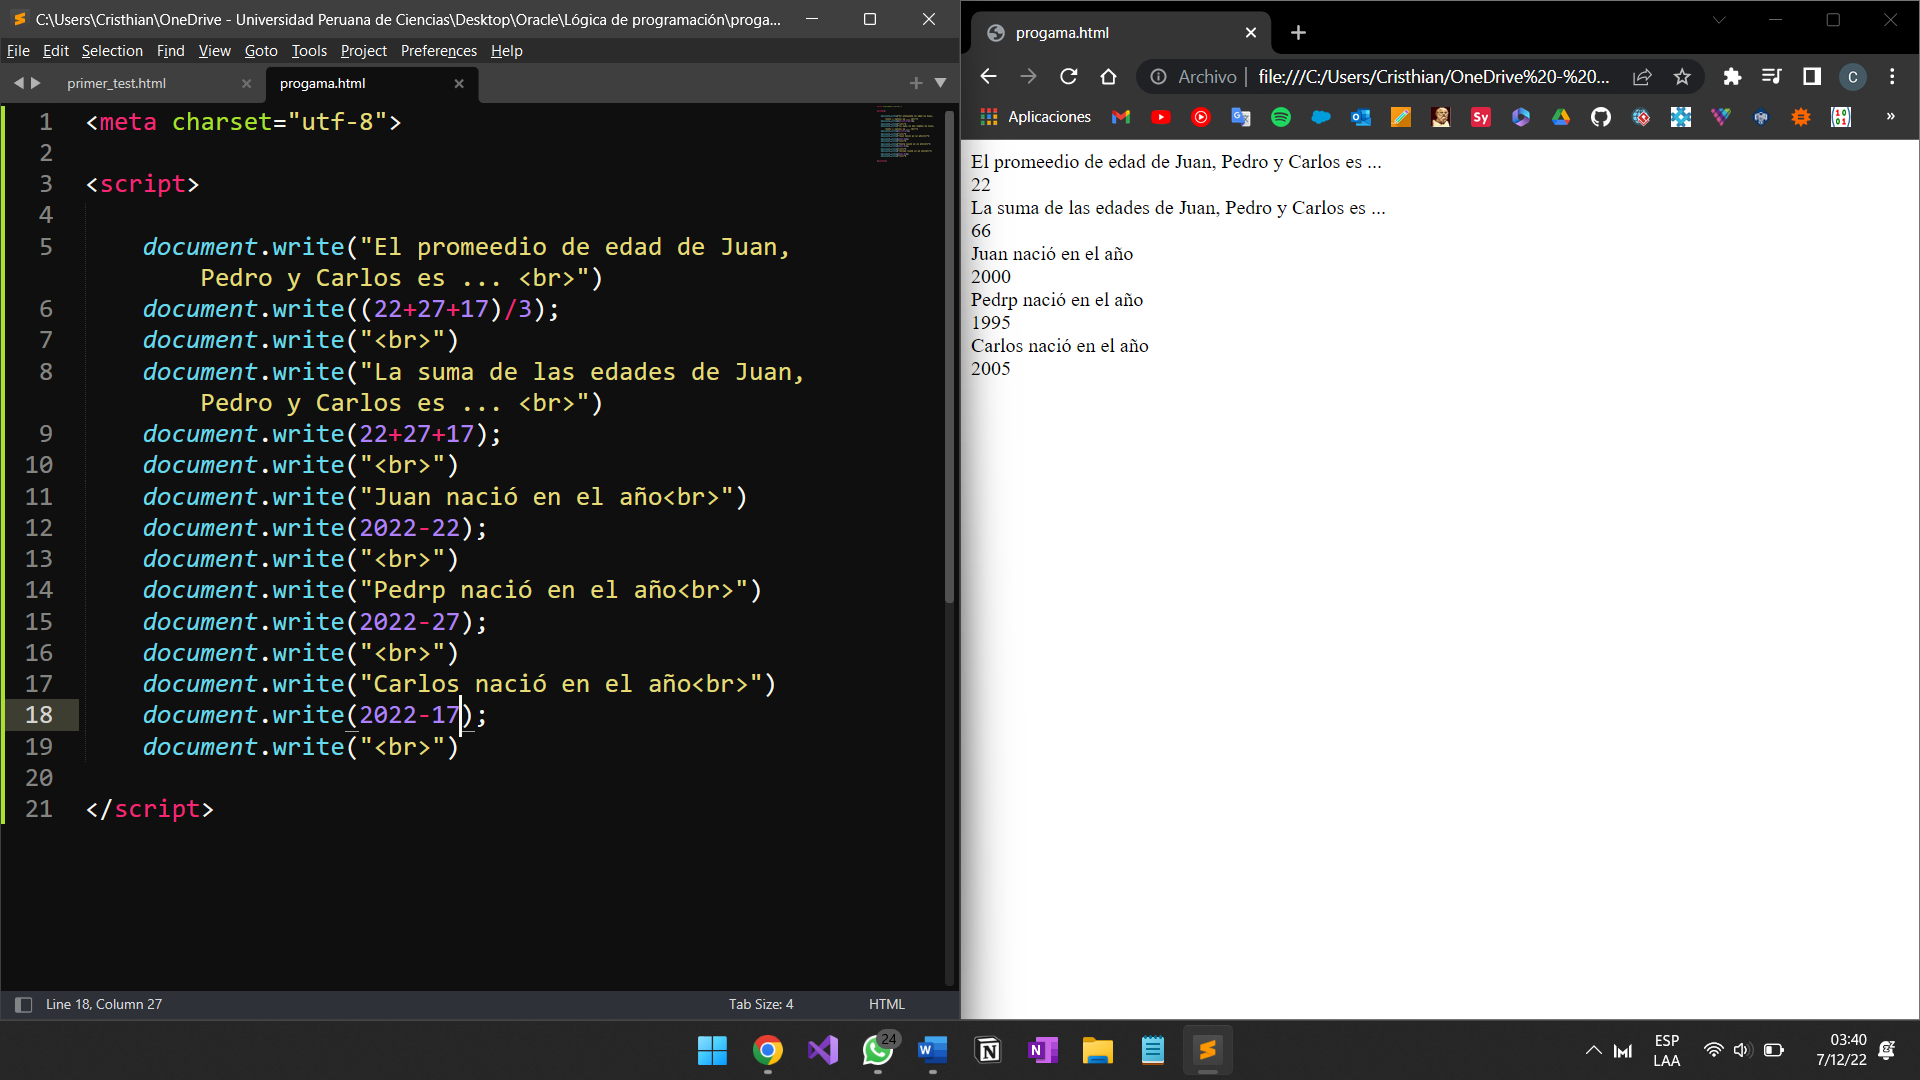Change the Tab Size: 4 setting

click(x=761, y=1005)
